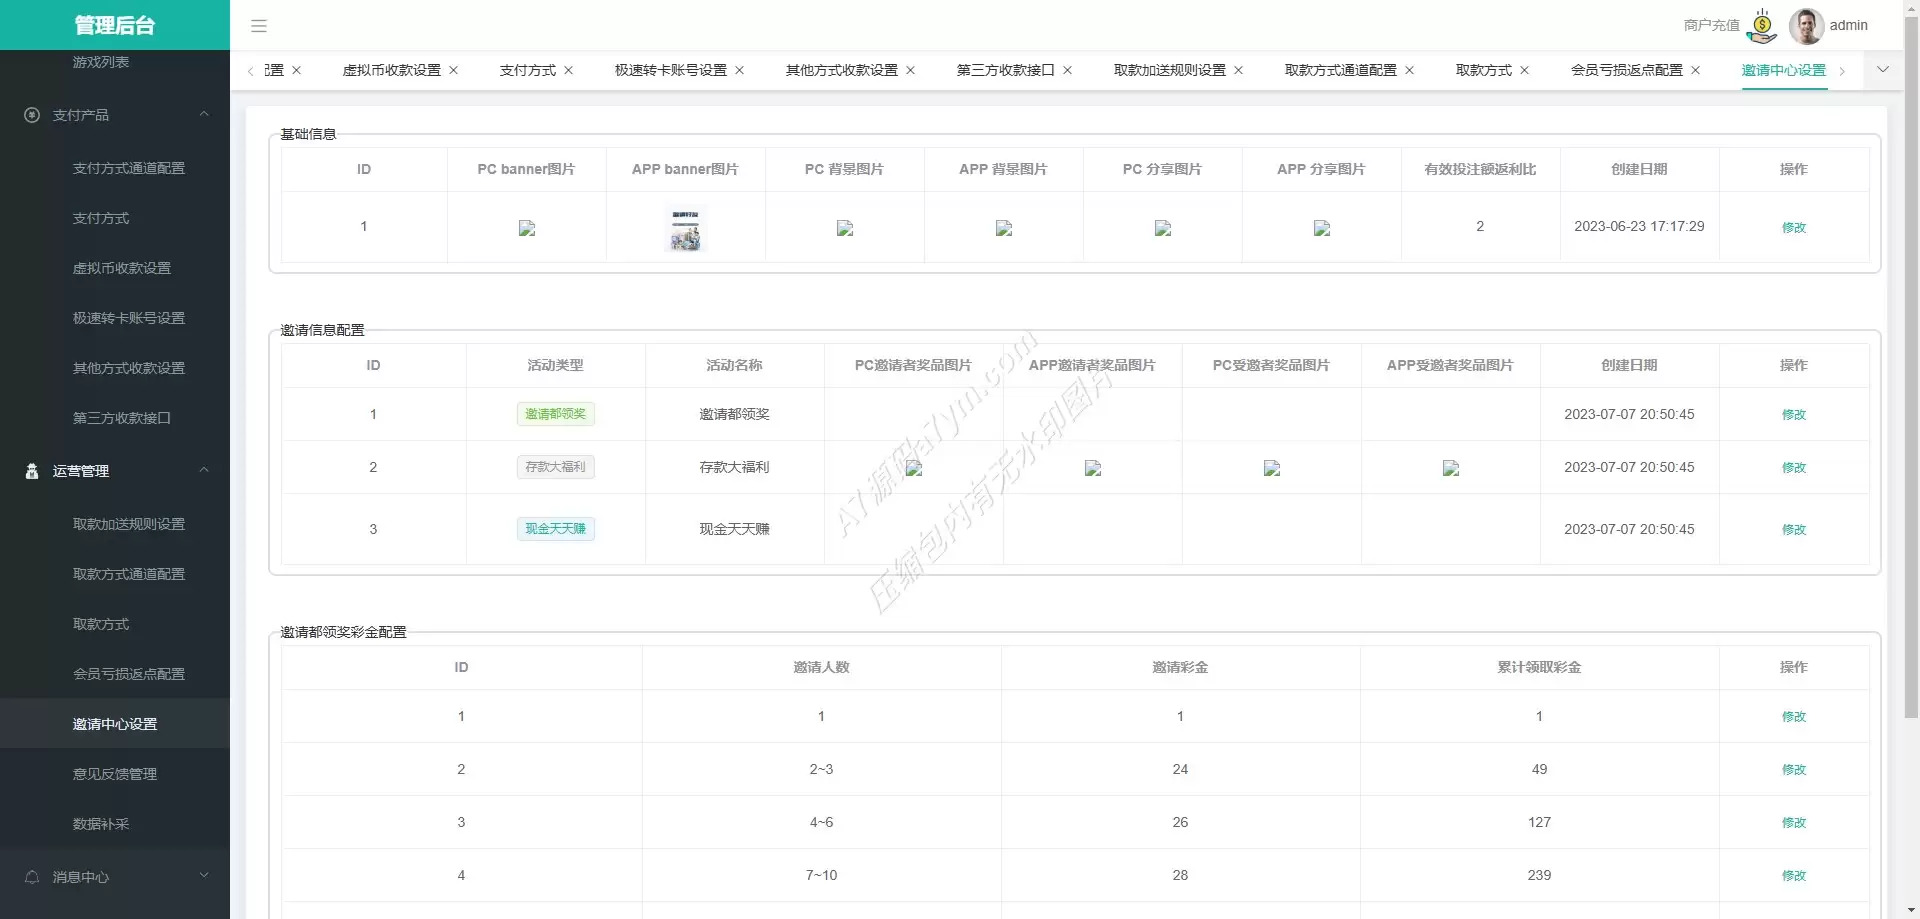This screenshot has height=919, width=1920.
Task: Click the page vertical scrollbar
Action: coord(1911,400)
